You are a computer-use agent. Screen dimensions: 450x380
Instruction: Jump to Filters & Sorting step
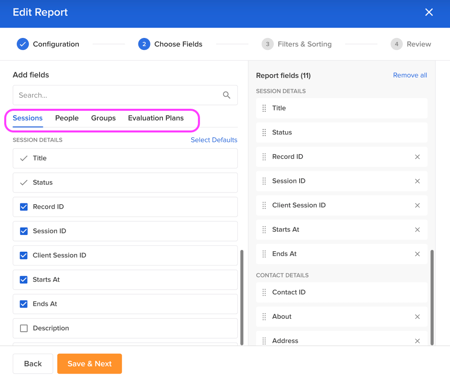297,44
